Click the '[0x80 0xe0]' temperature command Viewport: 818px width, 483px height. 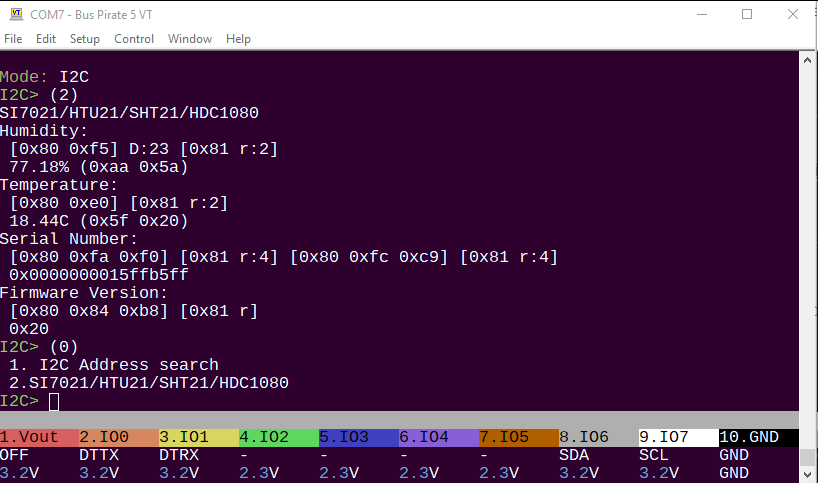pyautogui.click(x=64, y=203)
